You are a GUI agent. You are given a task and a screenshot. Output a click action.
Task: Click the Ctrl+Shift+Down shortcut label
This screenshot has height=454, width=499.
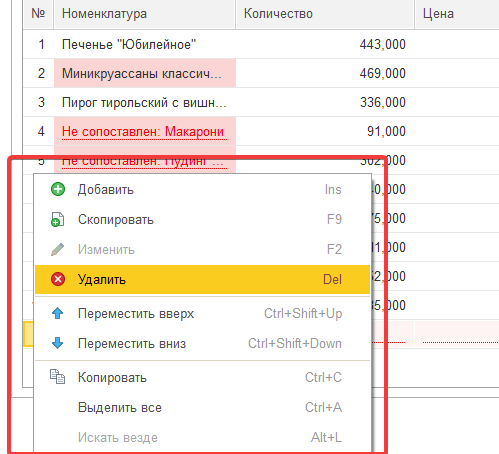click(295, 343)
